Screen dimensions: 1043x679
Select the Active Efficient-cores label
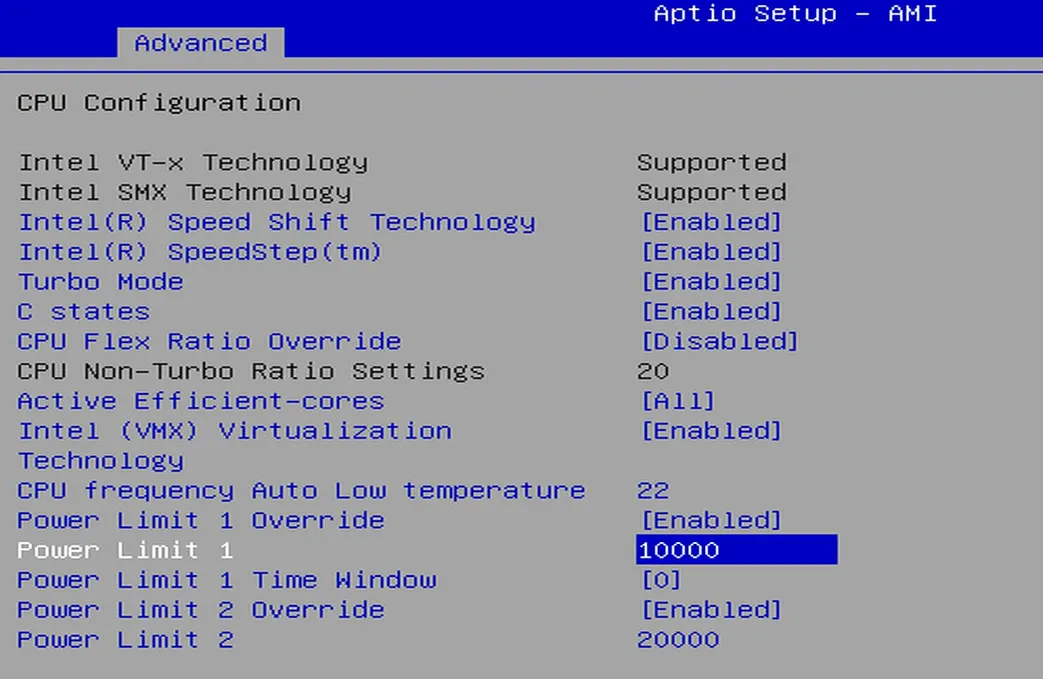[200, 401]
